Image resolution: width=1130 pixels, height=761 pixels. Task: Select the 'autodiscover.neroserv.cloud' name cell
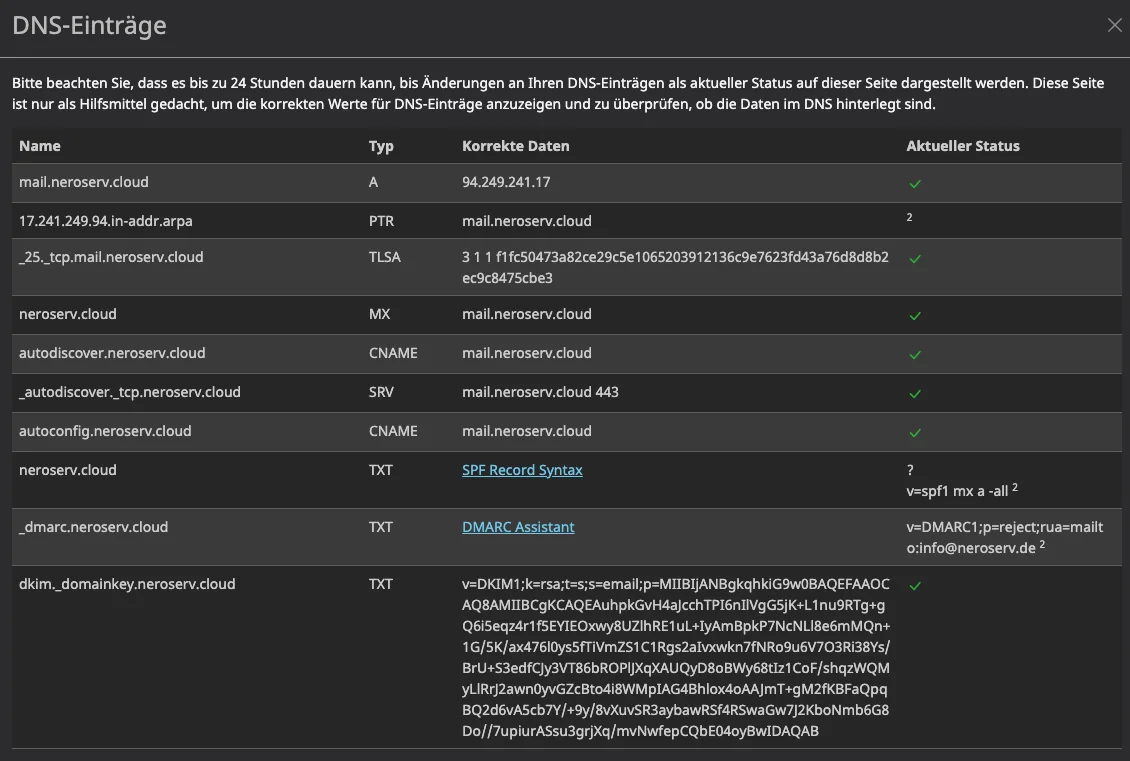pos(112,353)
